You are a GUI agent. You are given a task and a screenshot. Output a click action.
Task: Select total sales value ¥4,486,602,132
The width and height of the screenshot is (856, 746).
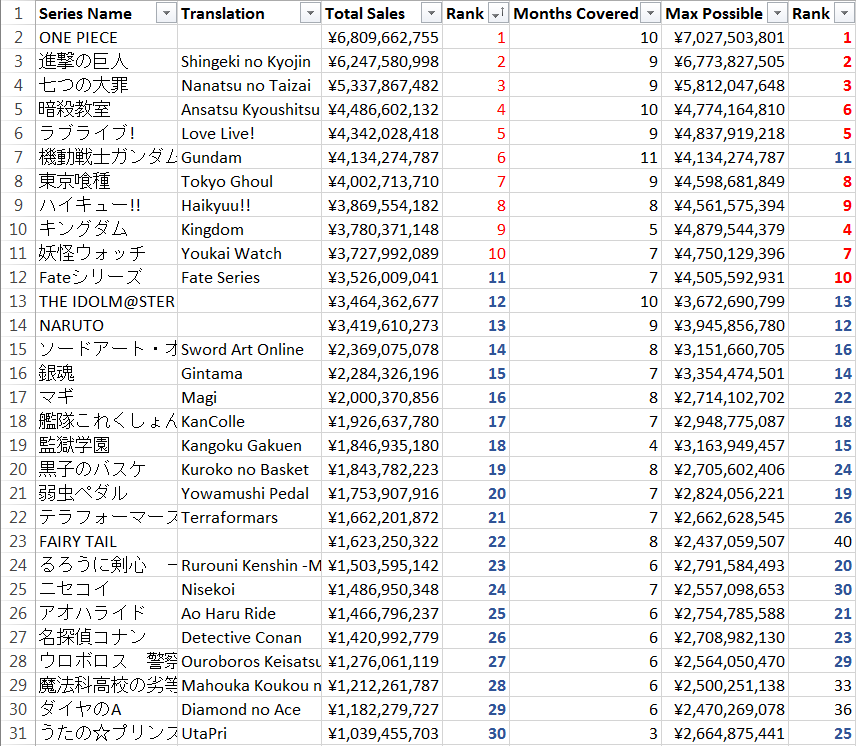point(382,110)
